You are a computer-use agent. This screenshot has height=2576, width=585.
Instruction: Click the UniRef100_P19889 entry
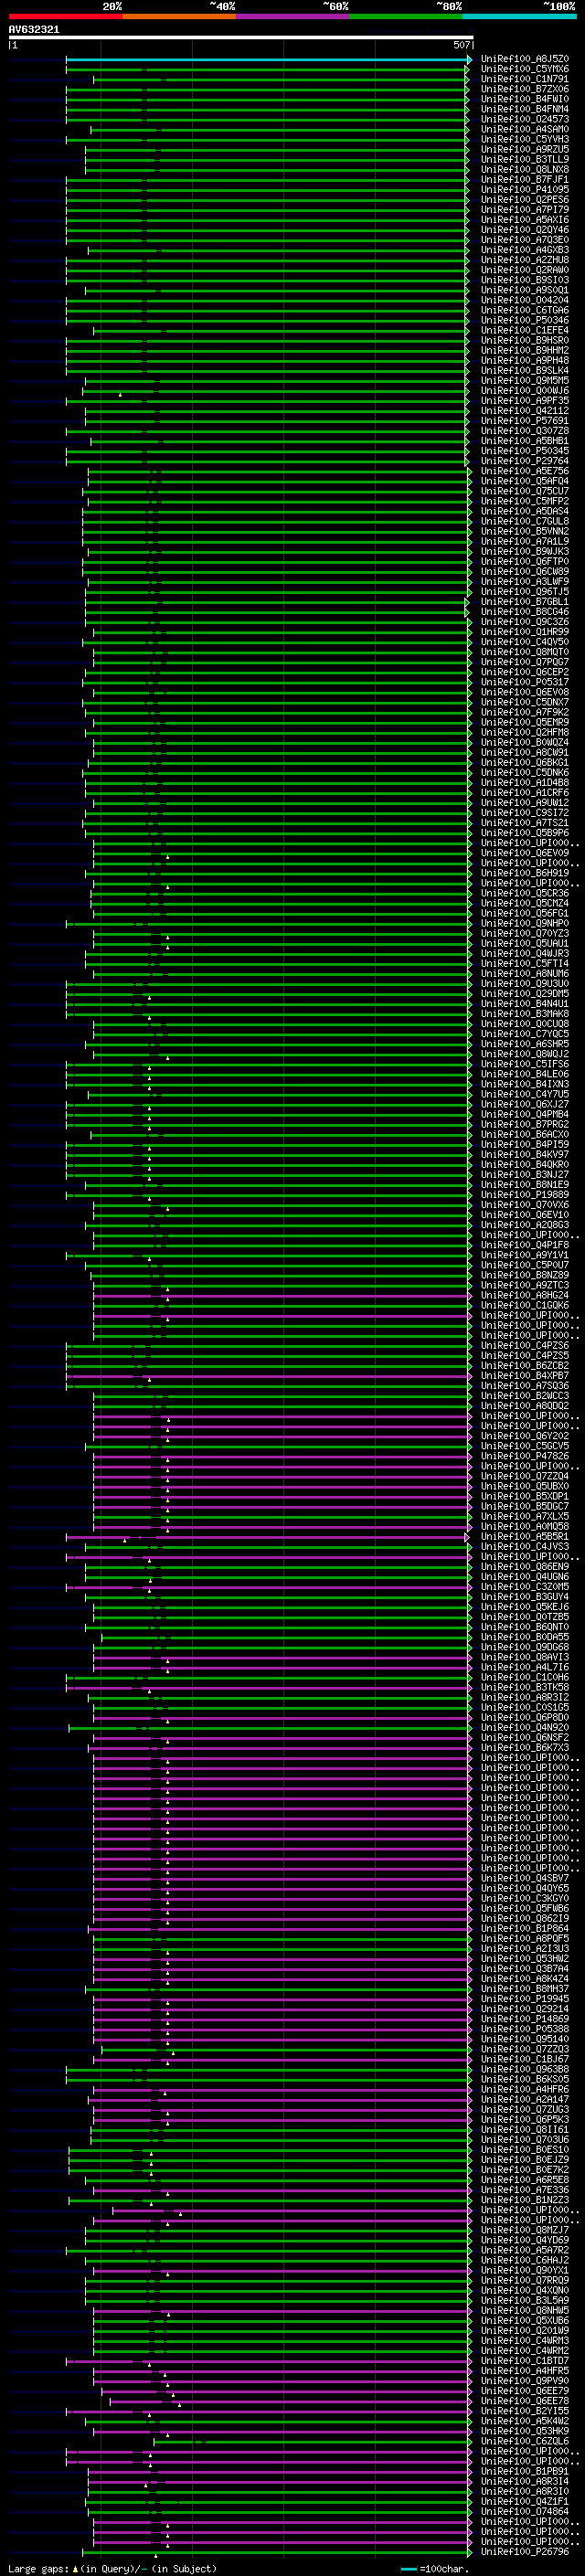pos(525,1194)
